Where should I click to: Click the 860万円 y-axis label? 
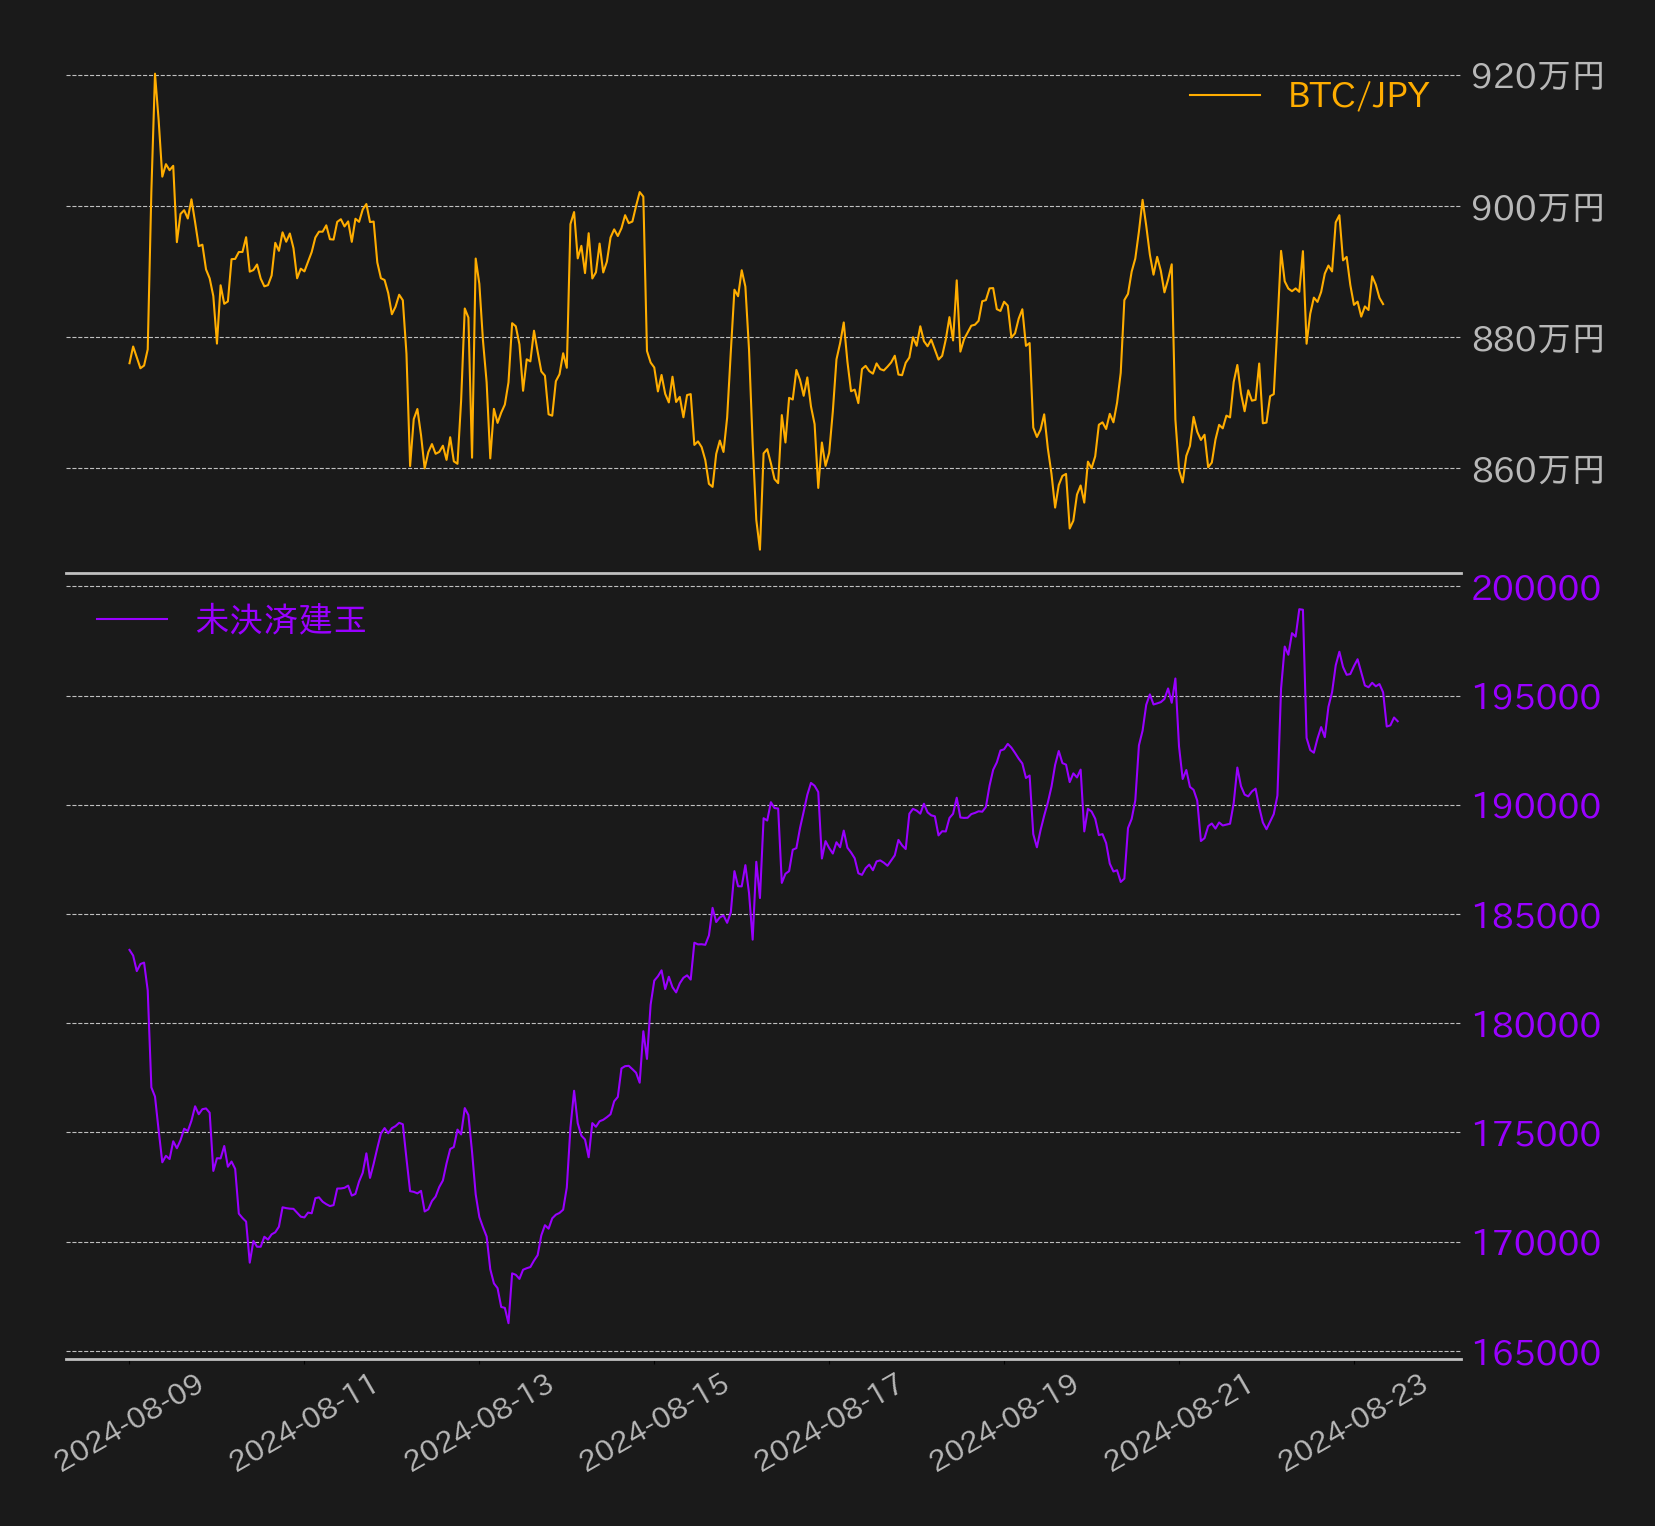(x=1537, y=470)
